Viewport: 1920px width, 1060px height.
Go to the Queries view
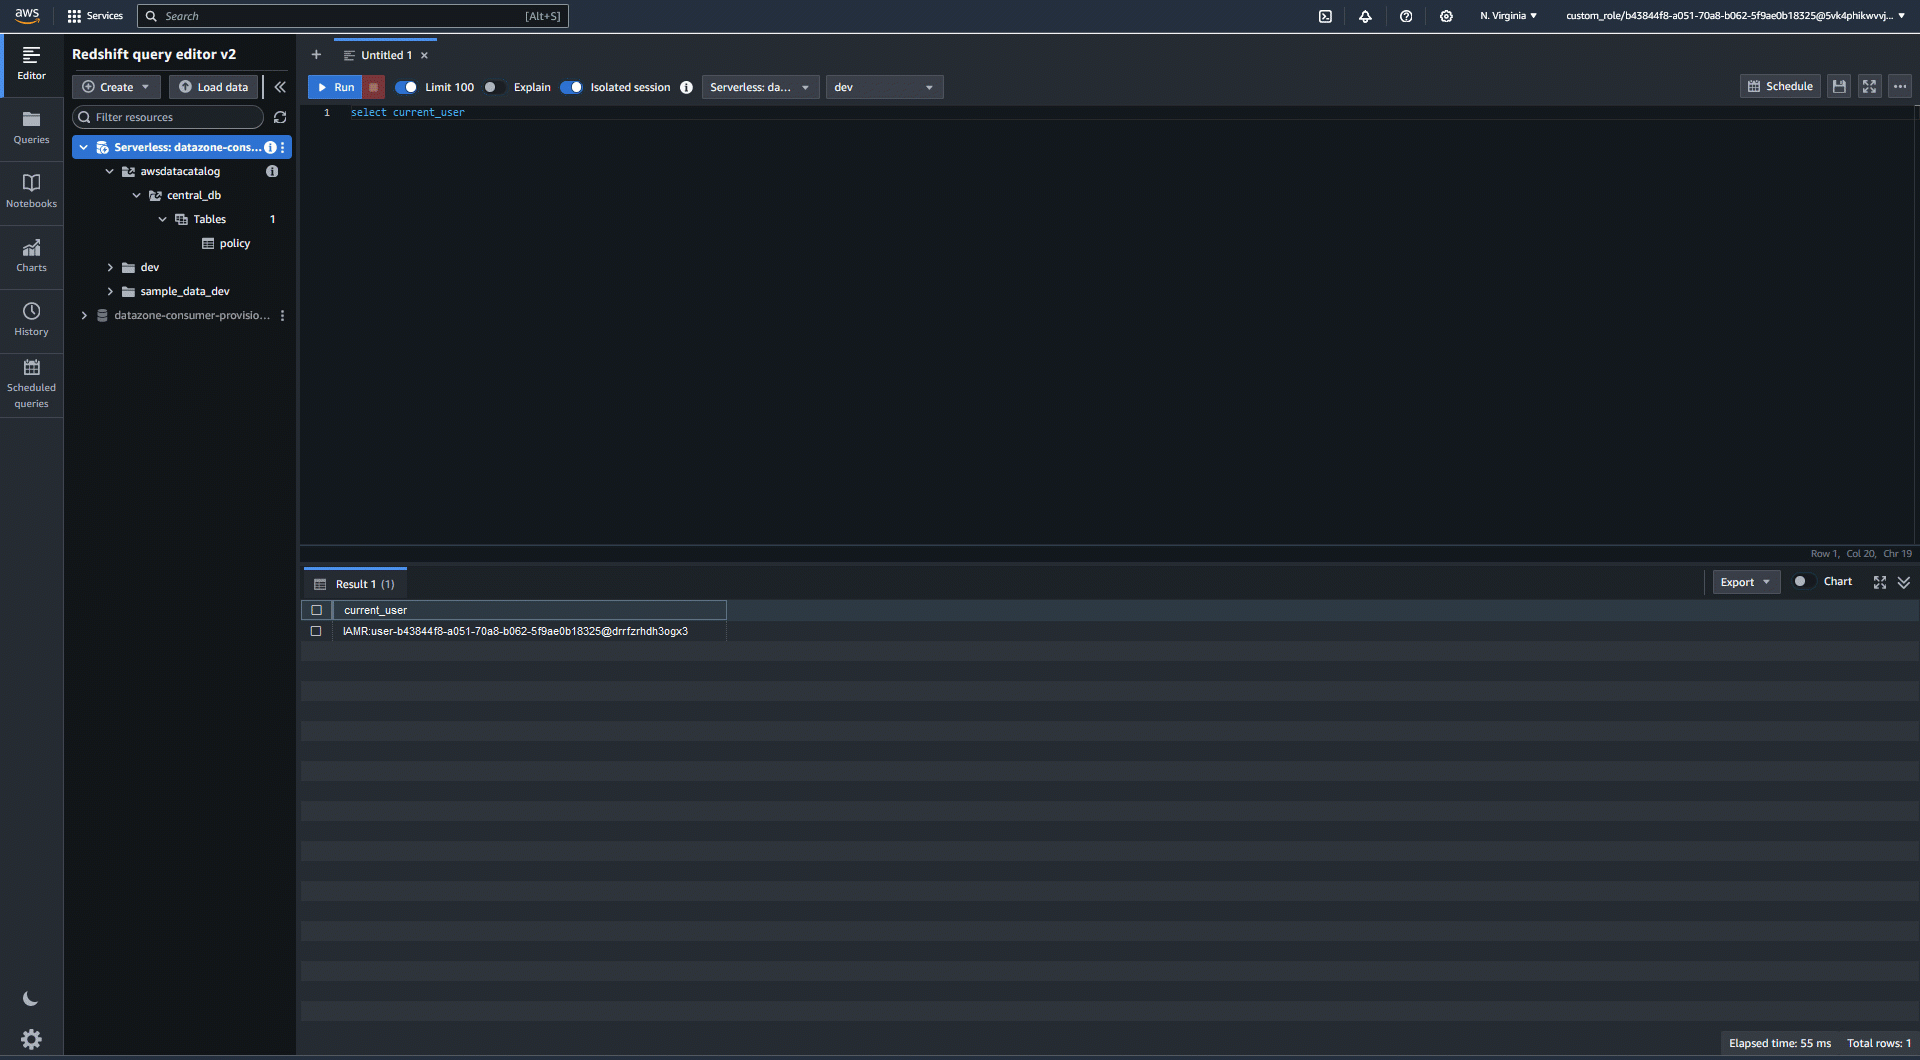click(32, 128)
